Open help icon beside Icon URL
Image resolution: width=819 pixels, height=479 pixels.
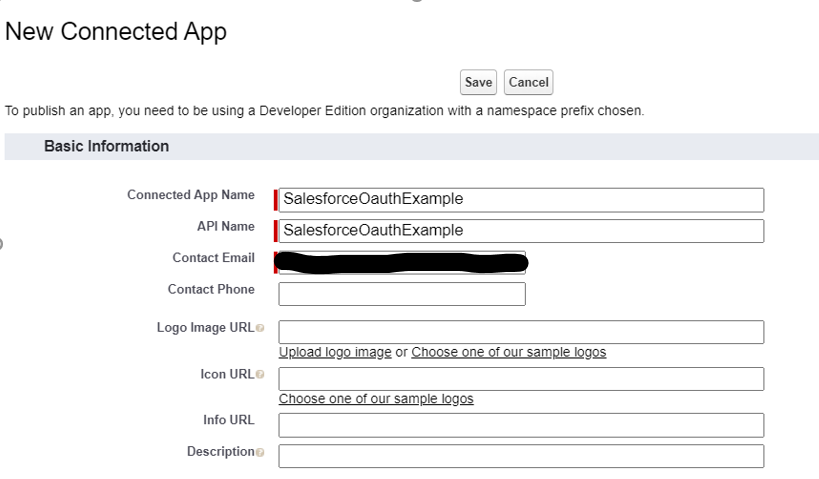[260, 375]
